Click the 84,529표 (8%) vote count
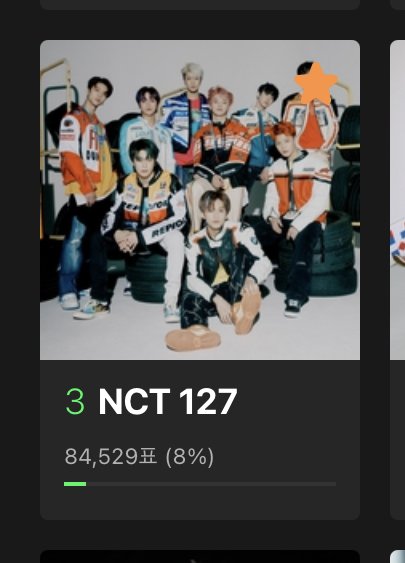The image size is (405, 563). pos(139,457)
